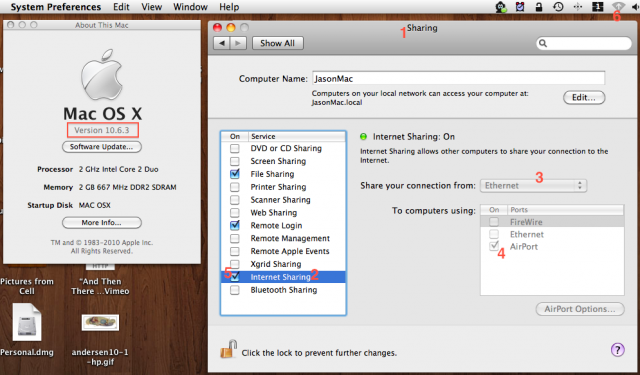Select the Internet Sharing service row
This screenshot has height=375, width=640.
tap(283, 277)
